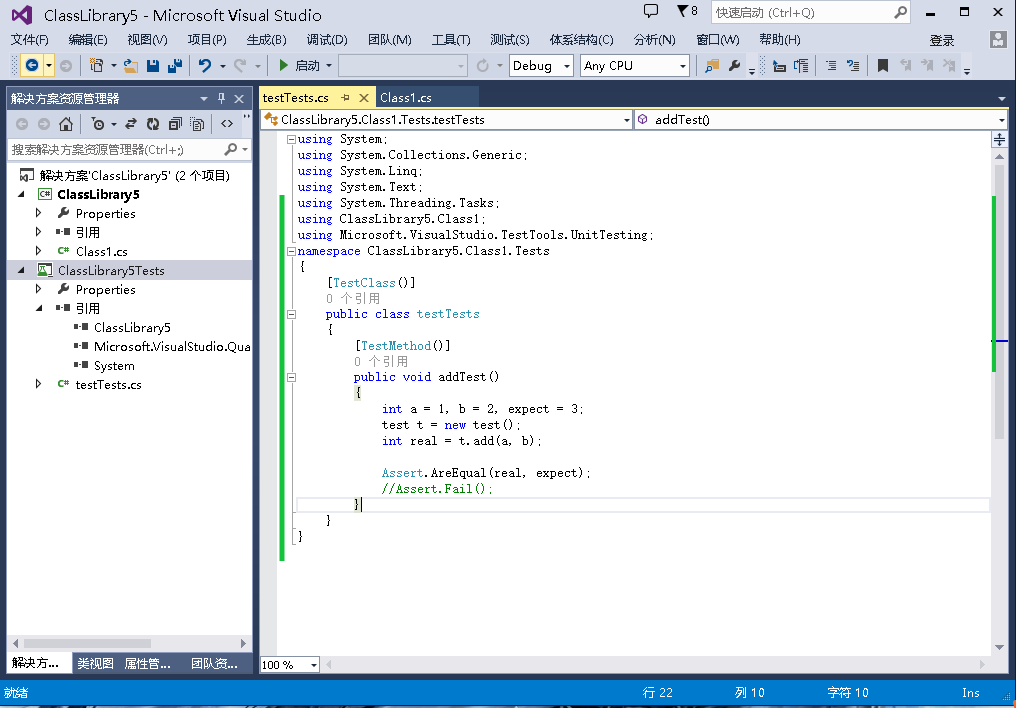Click the view code angle brackets icon

click(227, 124)
